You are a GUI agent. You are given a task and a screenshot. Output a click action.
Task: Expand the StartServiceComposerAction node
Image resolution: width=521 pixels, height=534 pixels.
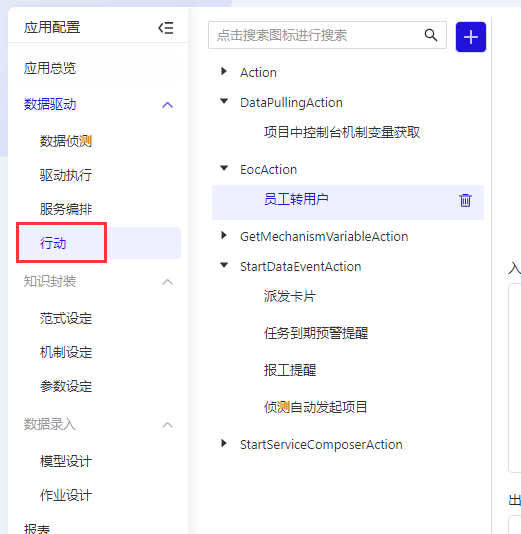click(x=224, y=443)
